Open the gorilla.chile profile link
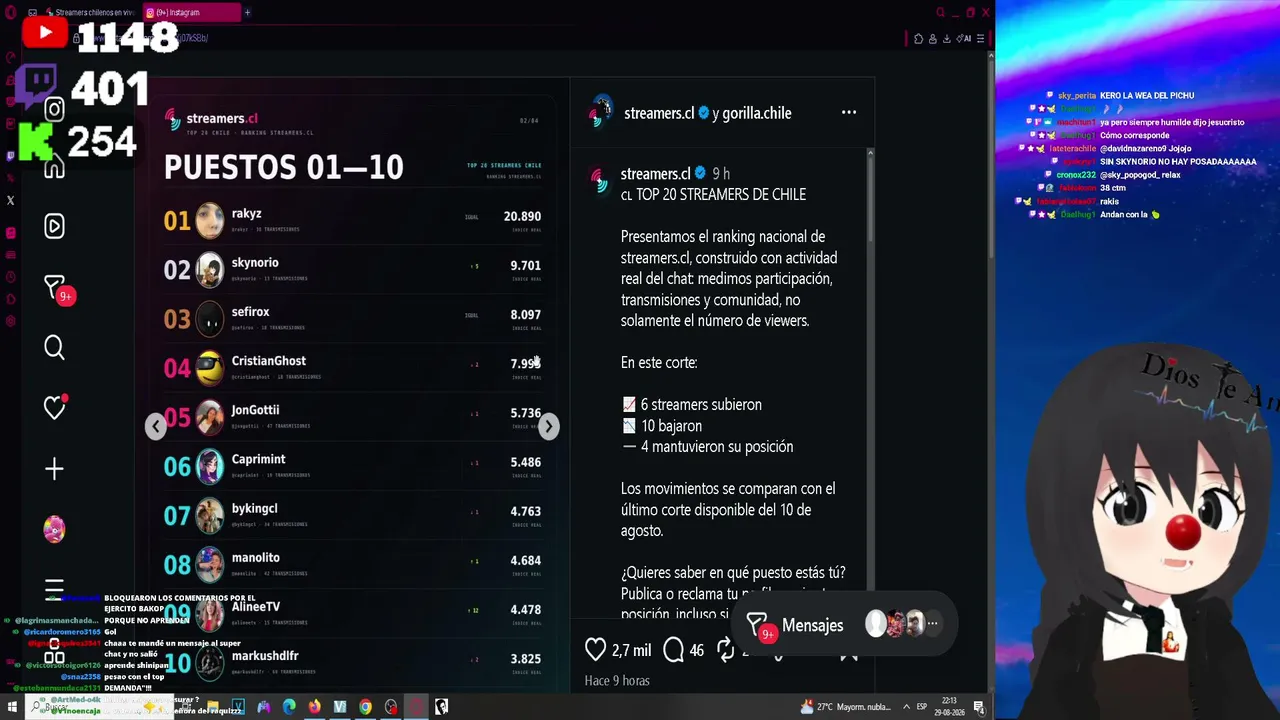The image size is (1280, 720). (757, 113)
